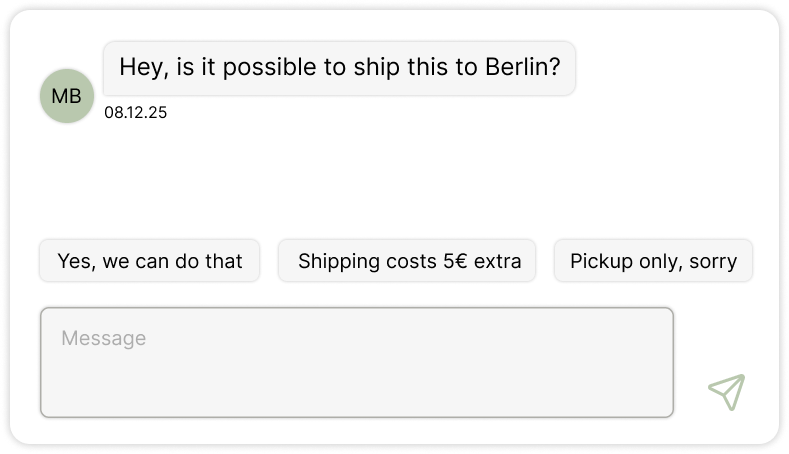
Task: Place cursor in the message composer
Action: point(356,362)
